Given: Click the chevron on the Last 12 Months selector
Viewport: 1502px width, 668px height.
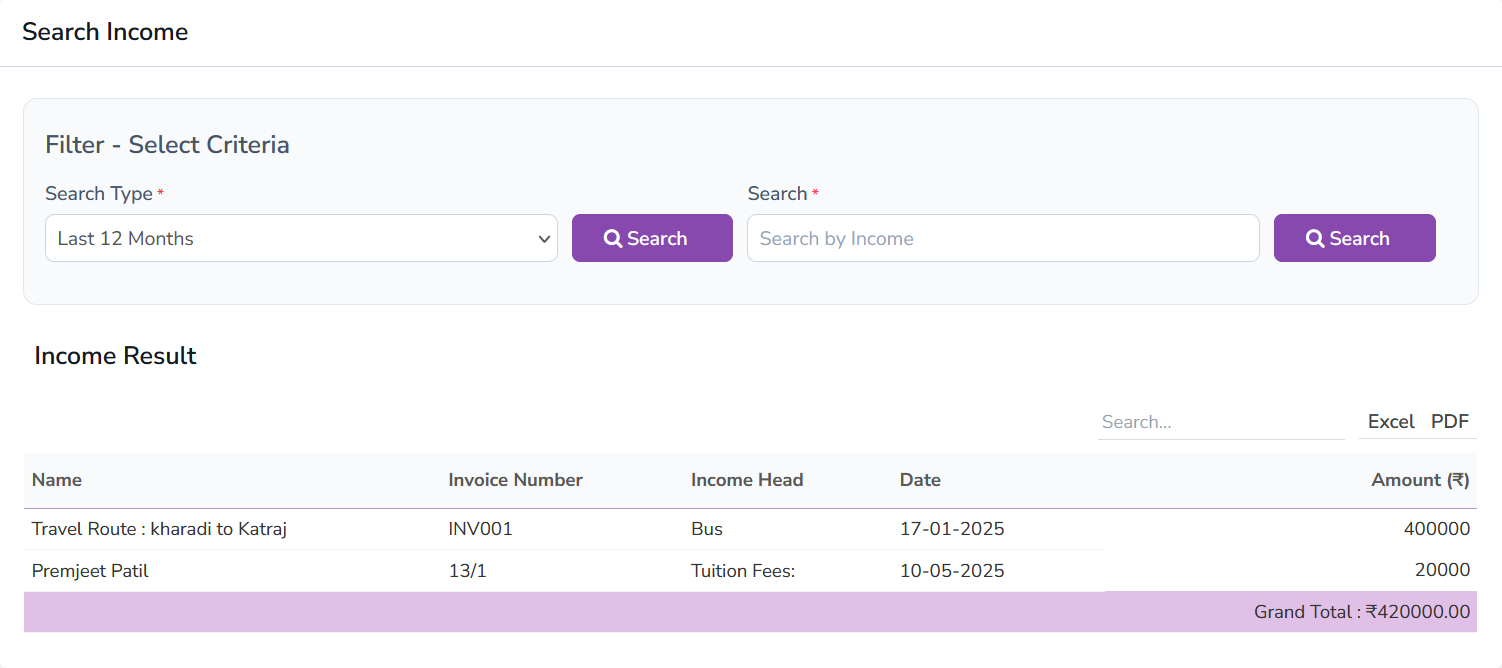Looking at the screenshot, I should 544,238.
